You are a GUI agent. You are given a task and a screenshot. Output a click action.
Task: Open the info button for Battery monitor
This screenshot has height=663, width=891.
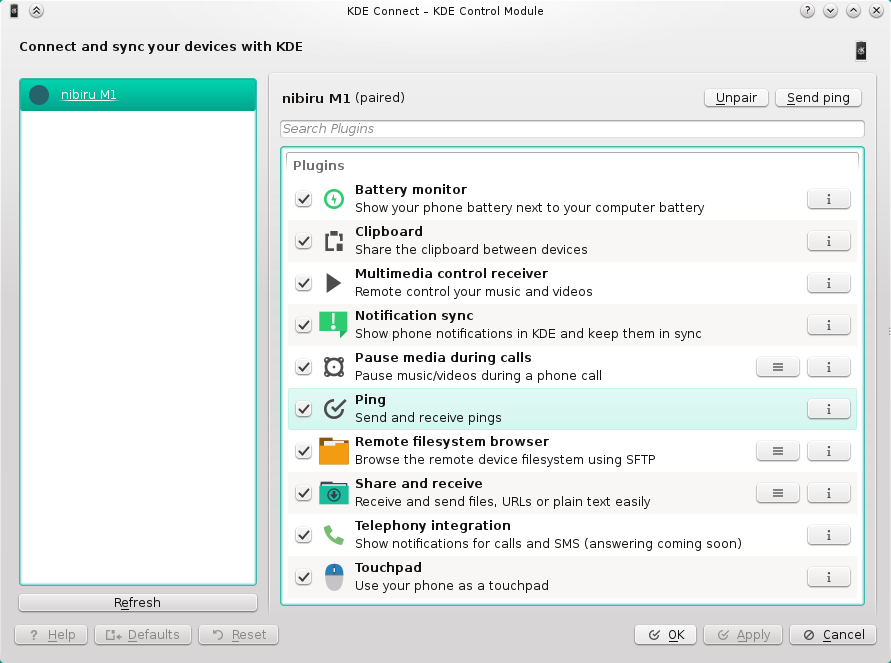pyautogui.click(x=828, y=199)
